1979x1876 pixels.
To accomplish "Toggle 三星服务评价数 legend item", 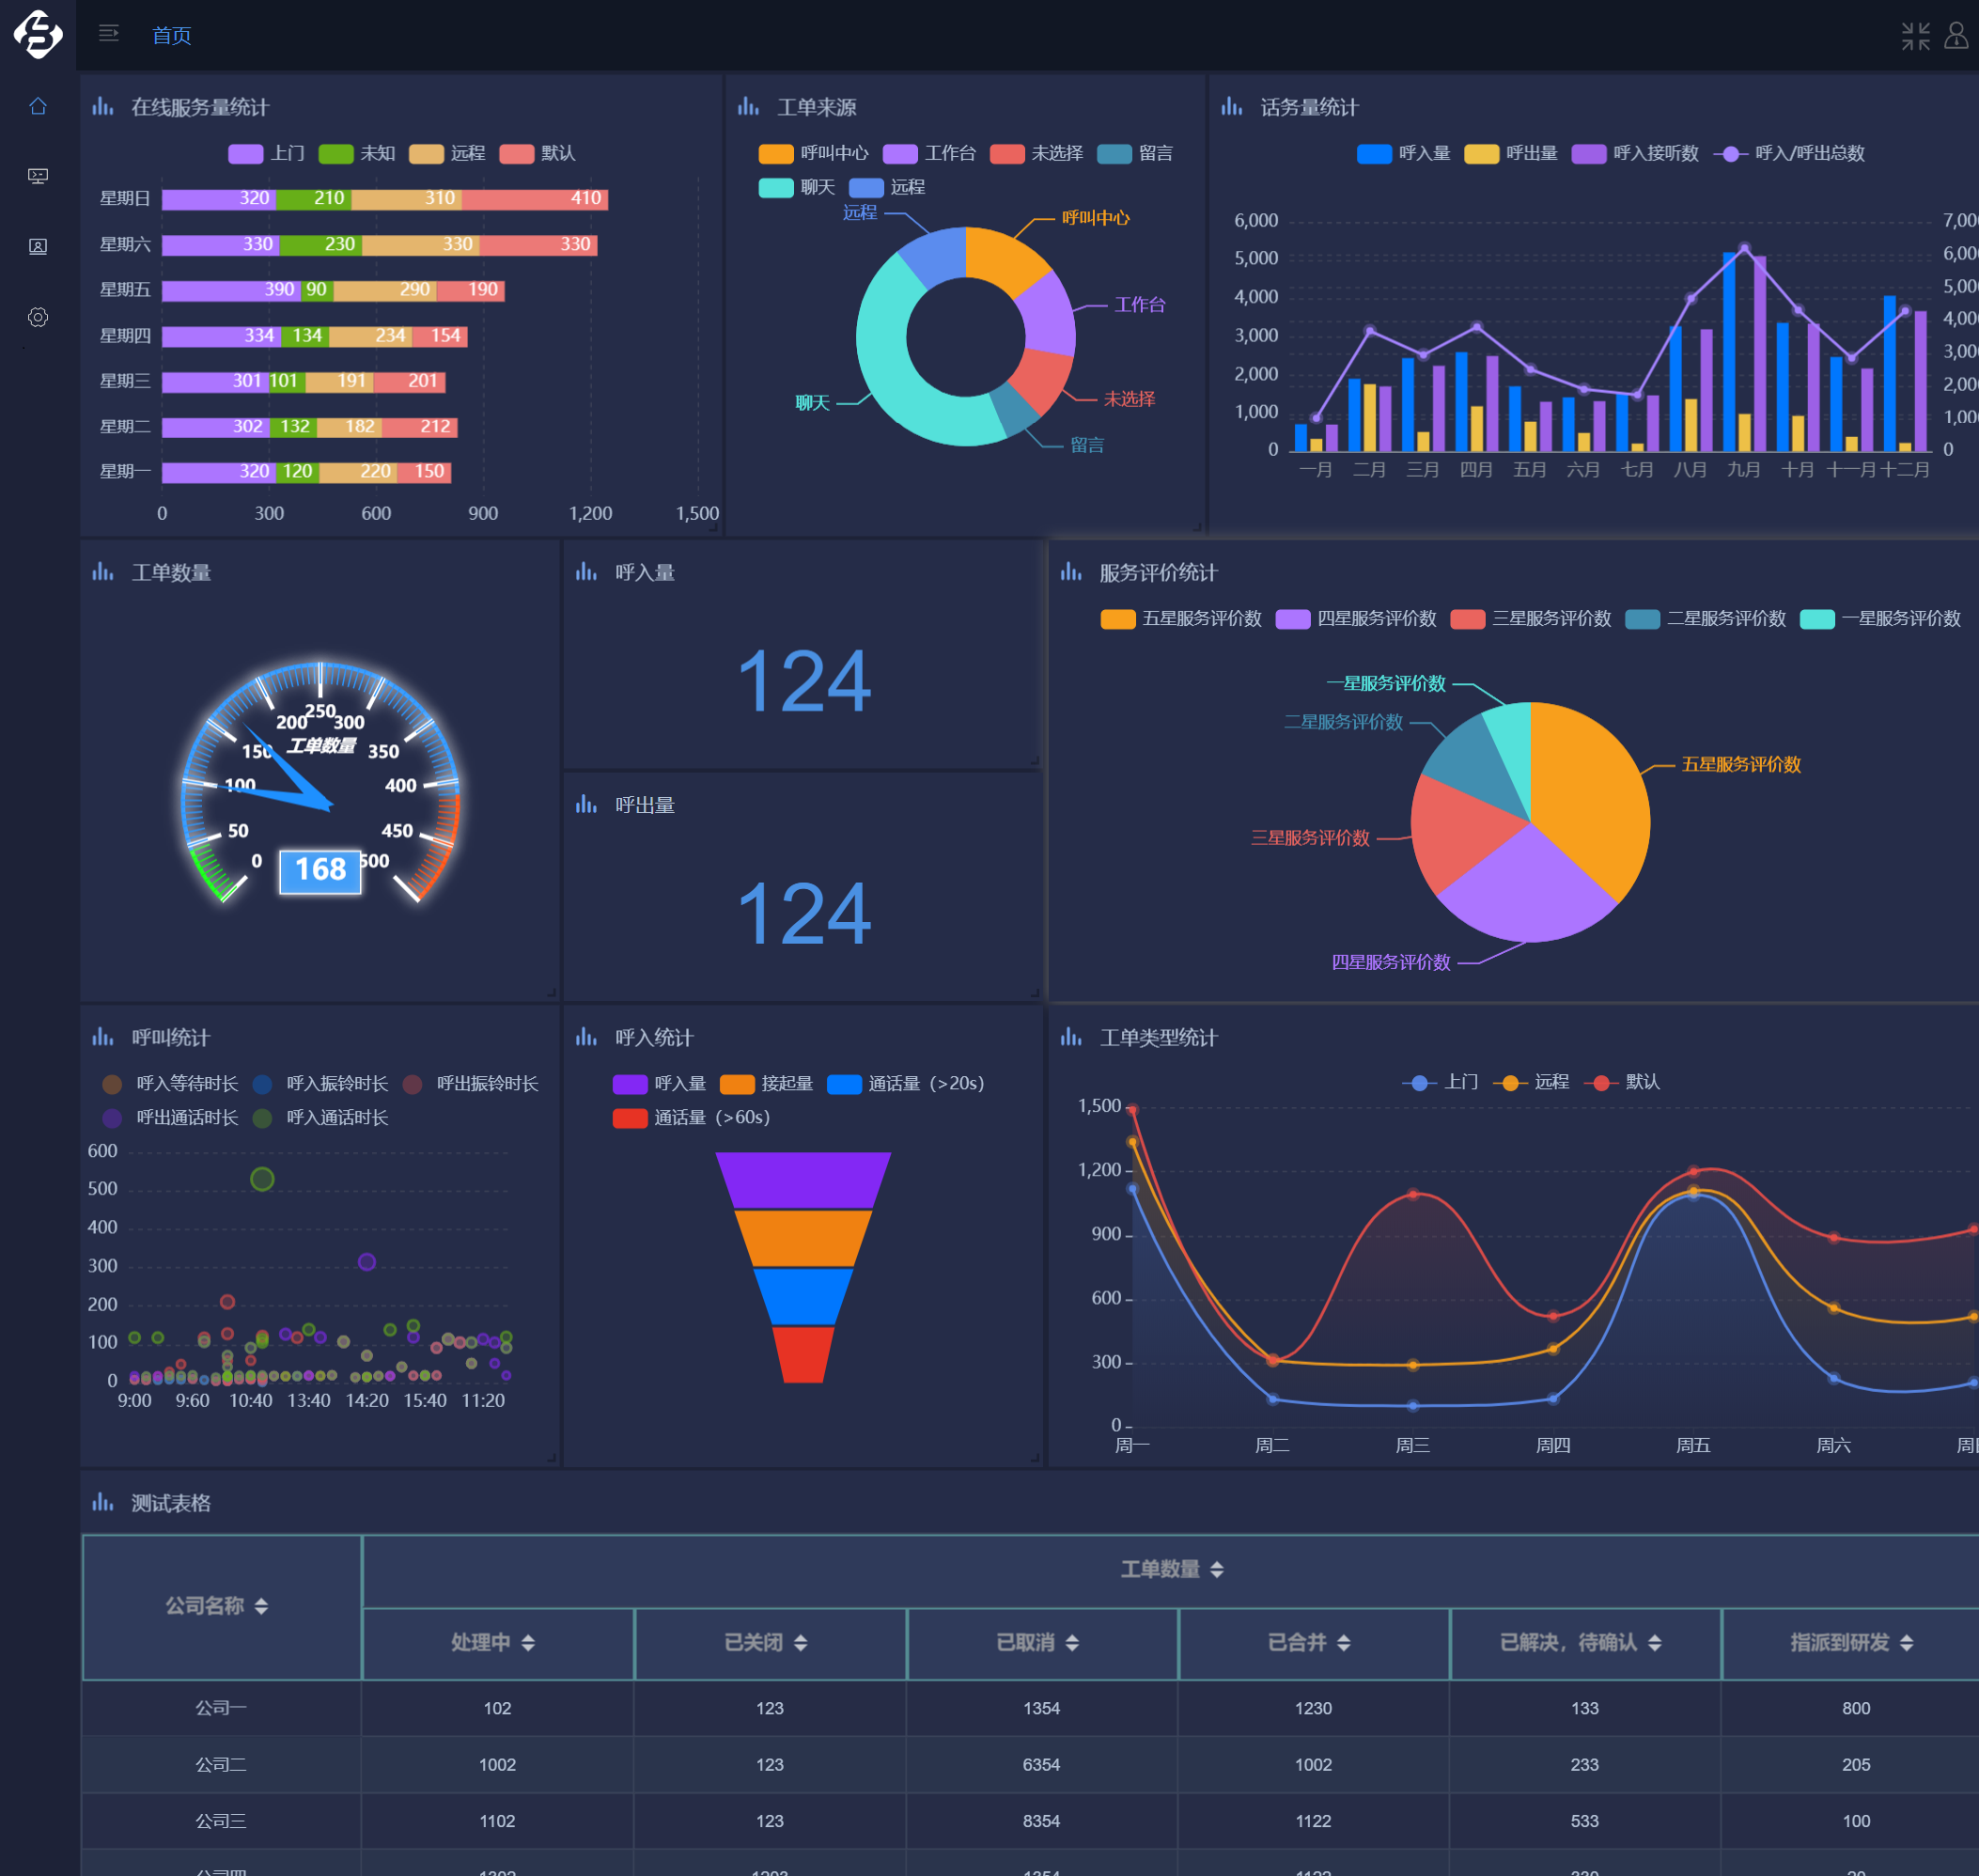I will (x=1531, y=618).
